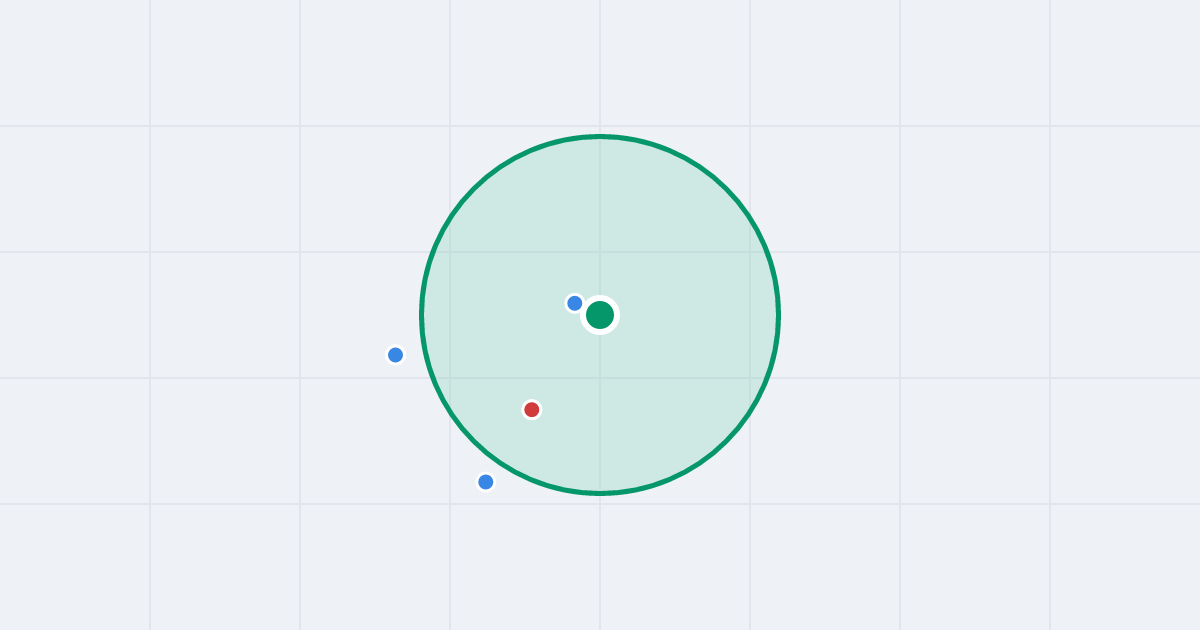Click the topmost point of the green circle outline
The width and height of the screenshot is (1200, 630).
click(600, 136)
